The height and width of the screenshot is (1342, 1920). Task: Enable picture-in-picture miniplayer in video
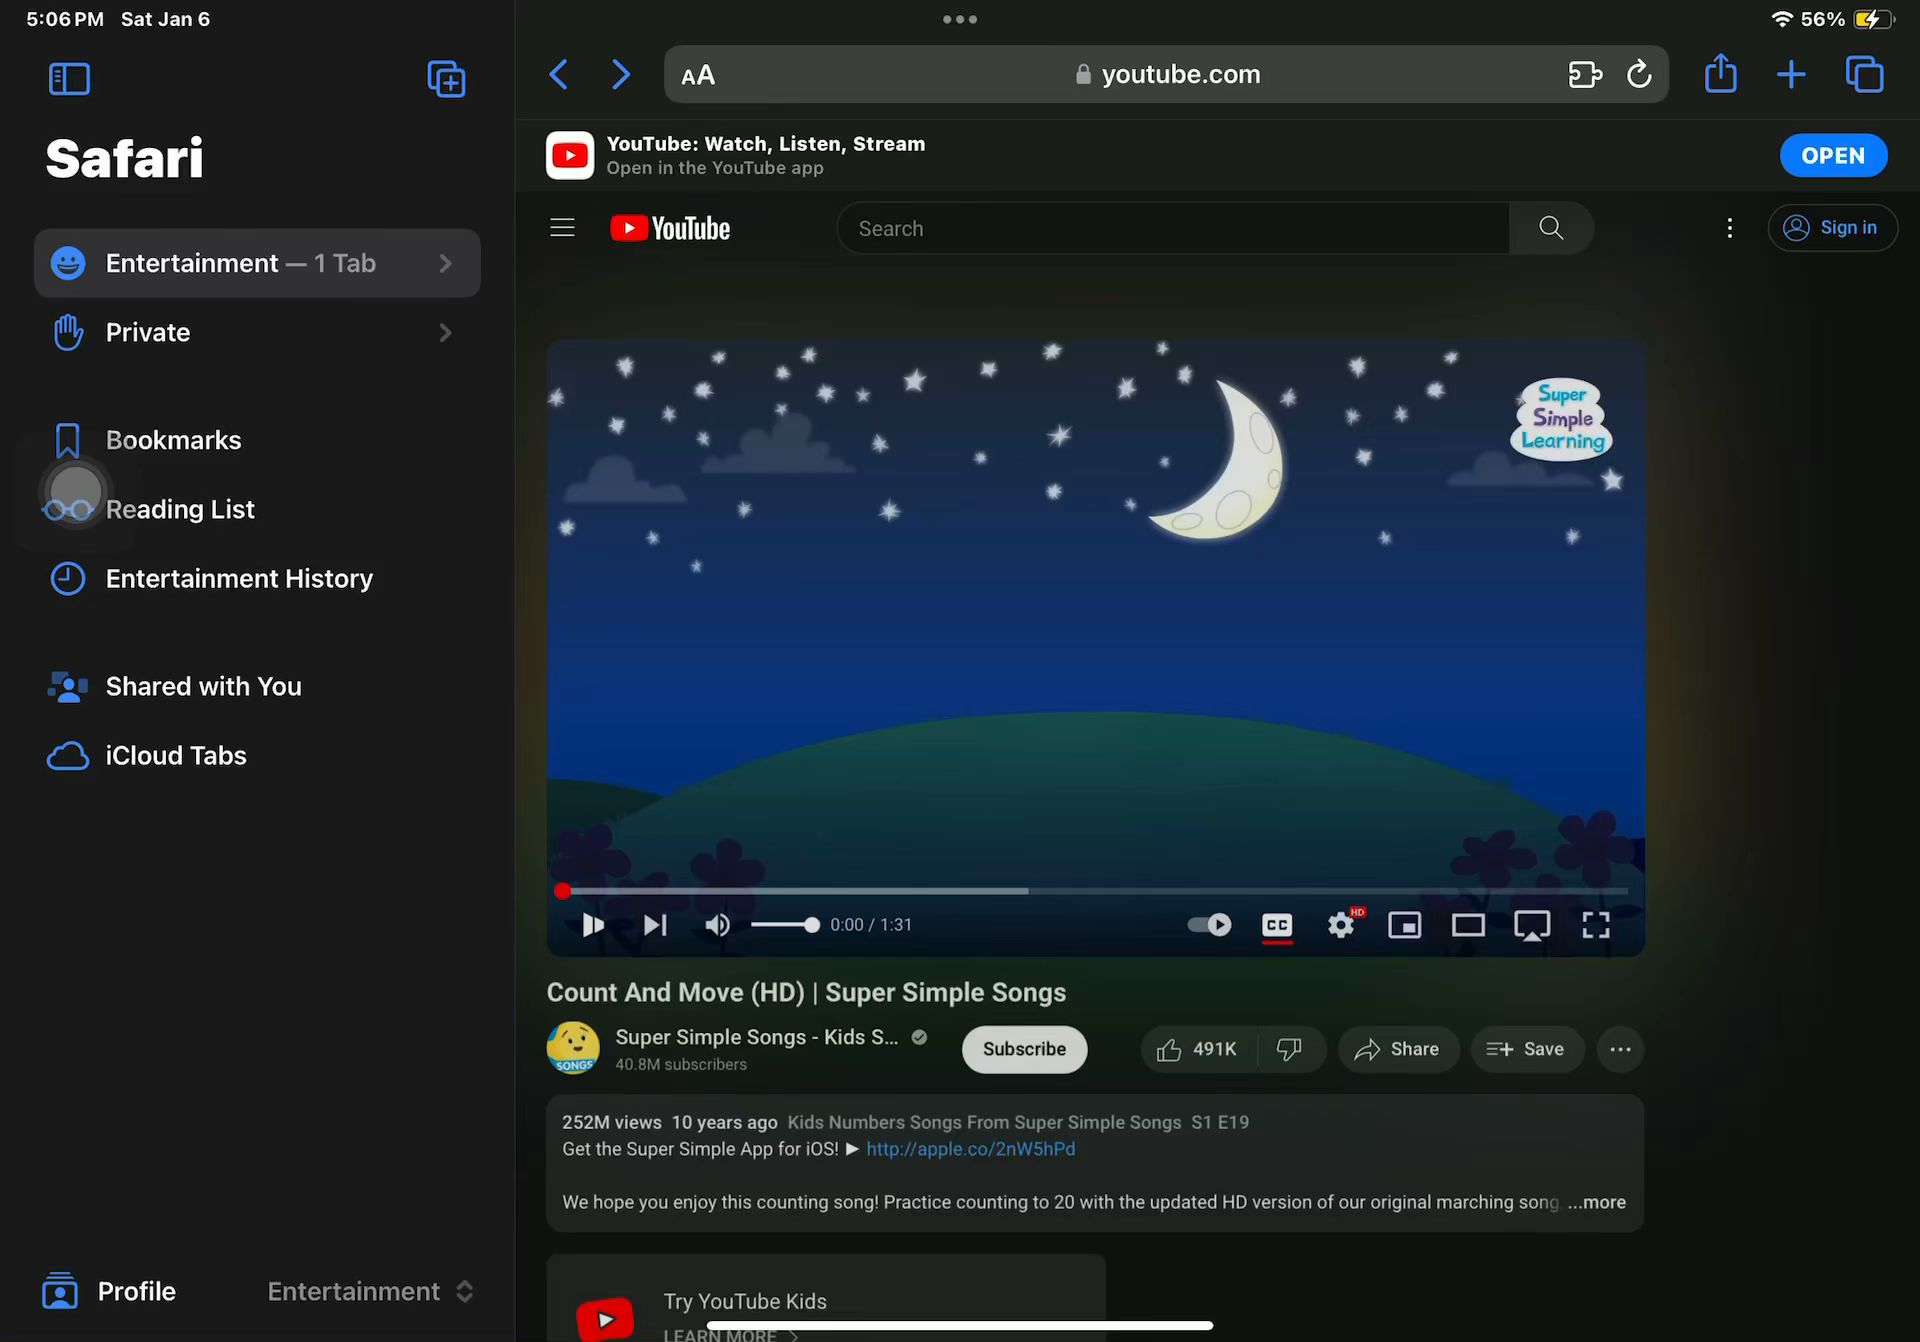[x=1404, y=925]
